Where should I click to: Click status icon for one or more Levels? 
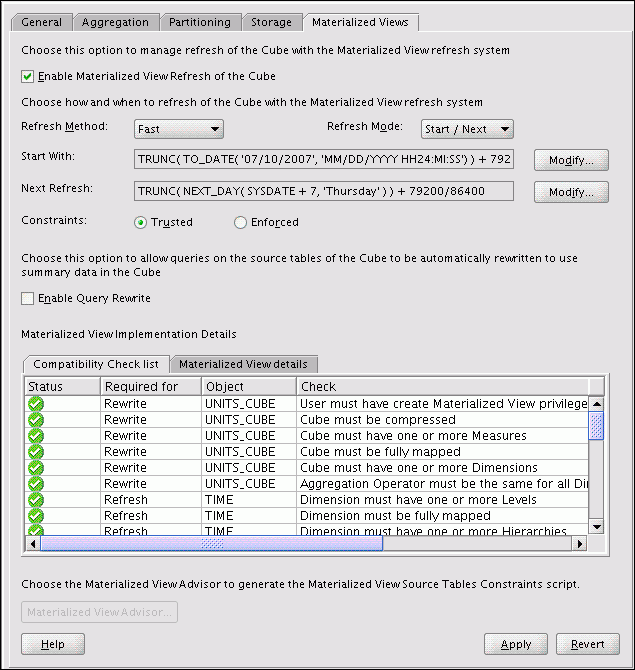[36, 500]
